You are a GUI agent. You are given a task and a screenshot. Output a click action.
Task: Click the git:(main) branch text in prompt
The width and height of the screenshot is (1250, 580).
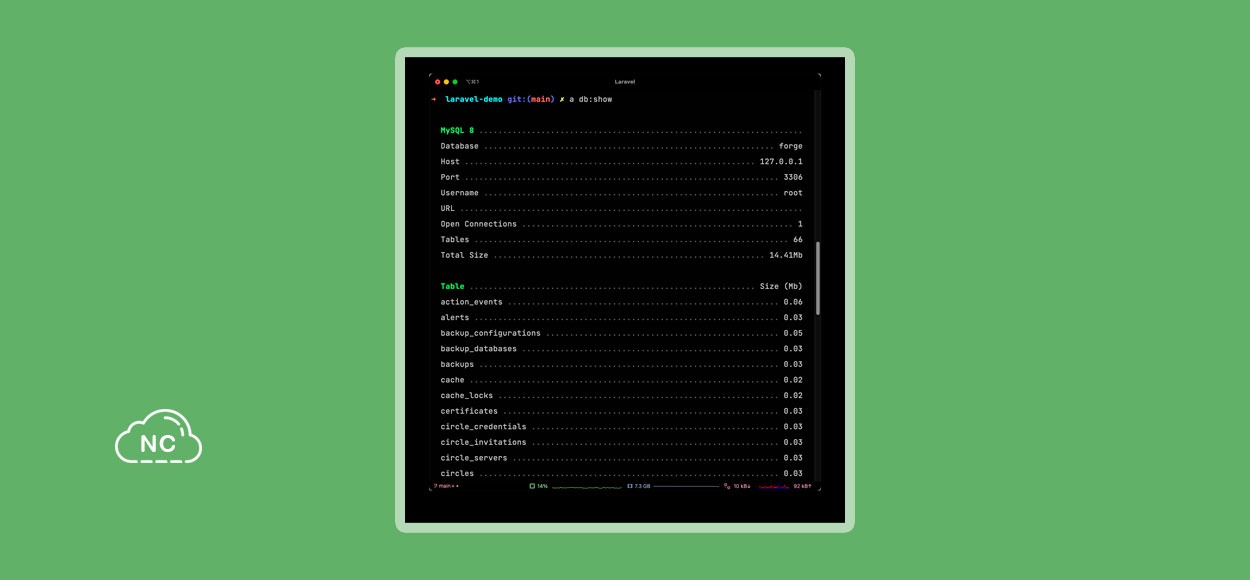[531, 100]
